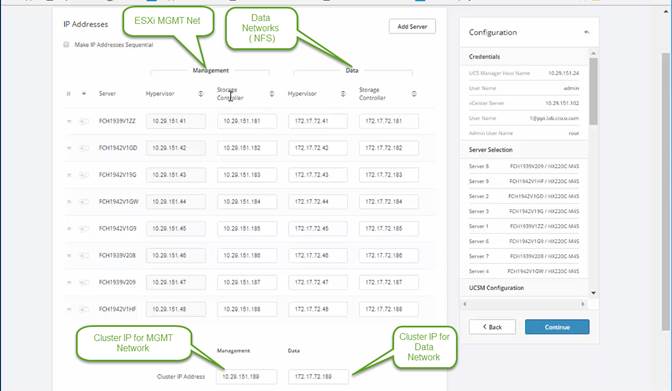672x391 pixels.
Task: Click data hypervisor field 172.17.72.41
Action: [318, 121]
